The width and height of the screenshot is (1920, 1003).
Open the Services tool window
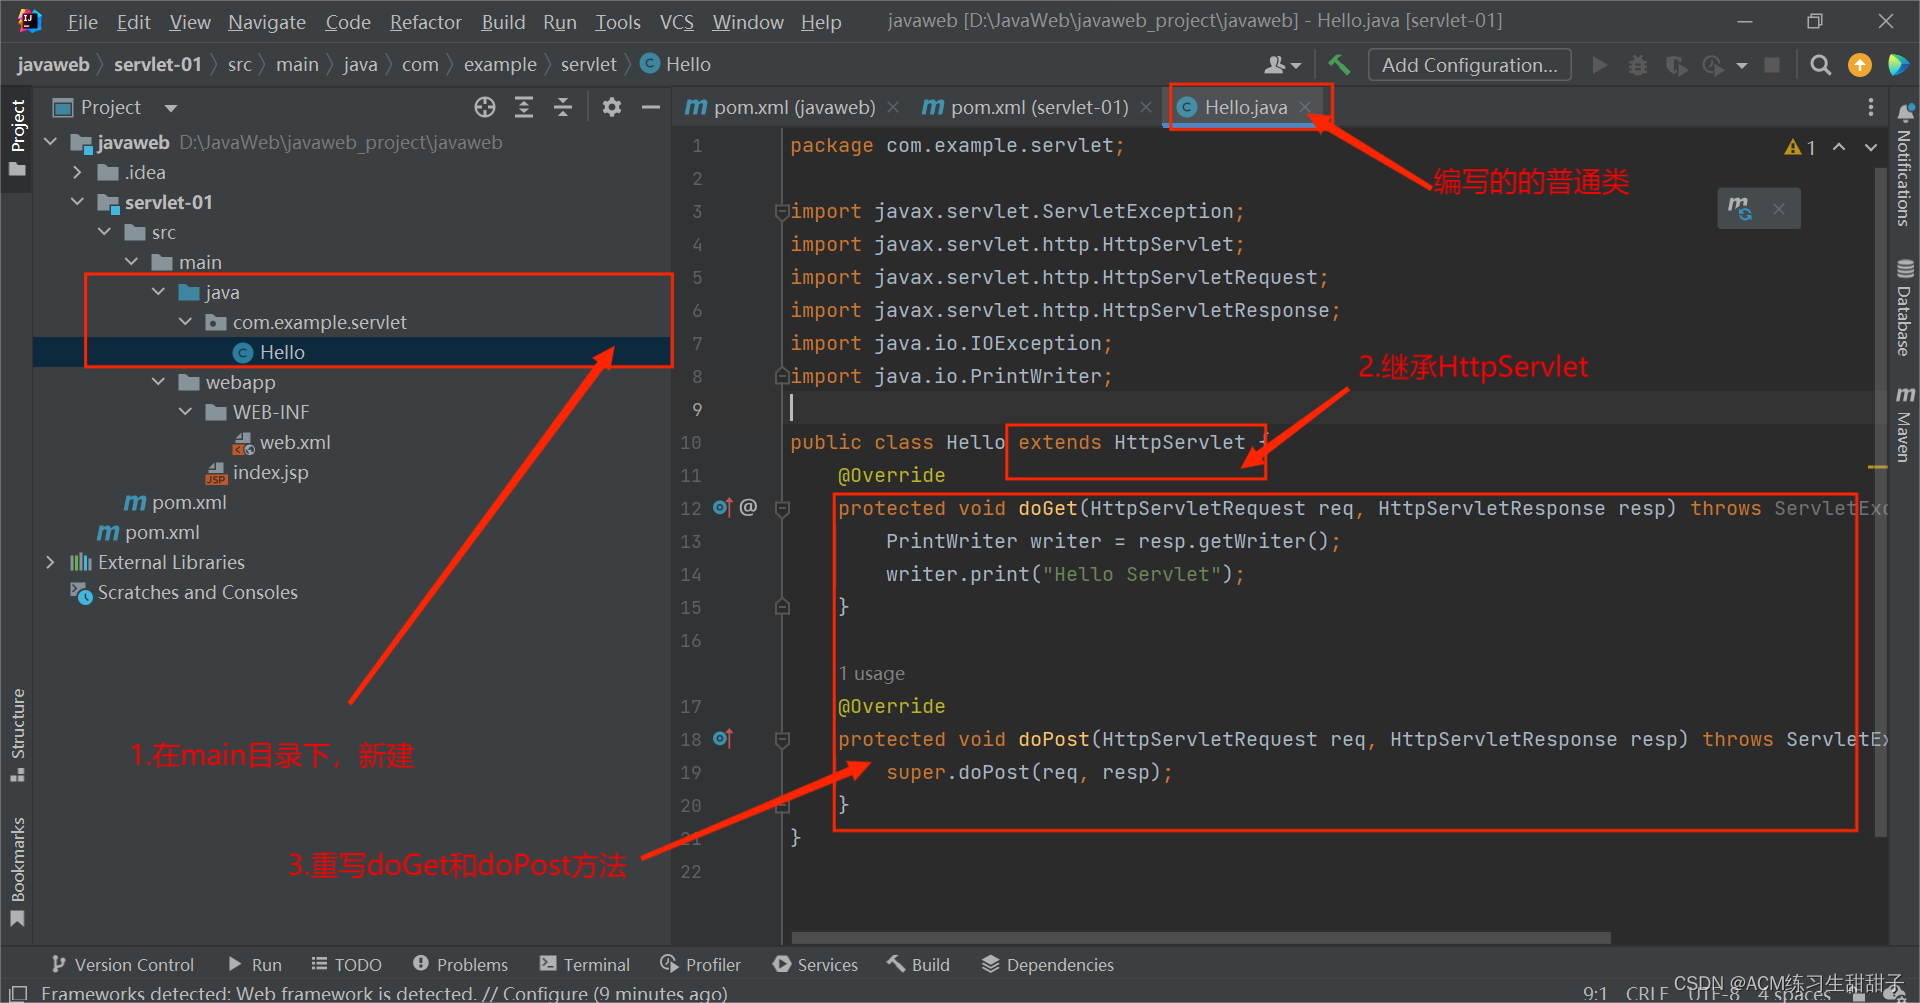tap(815, 964)
